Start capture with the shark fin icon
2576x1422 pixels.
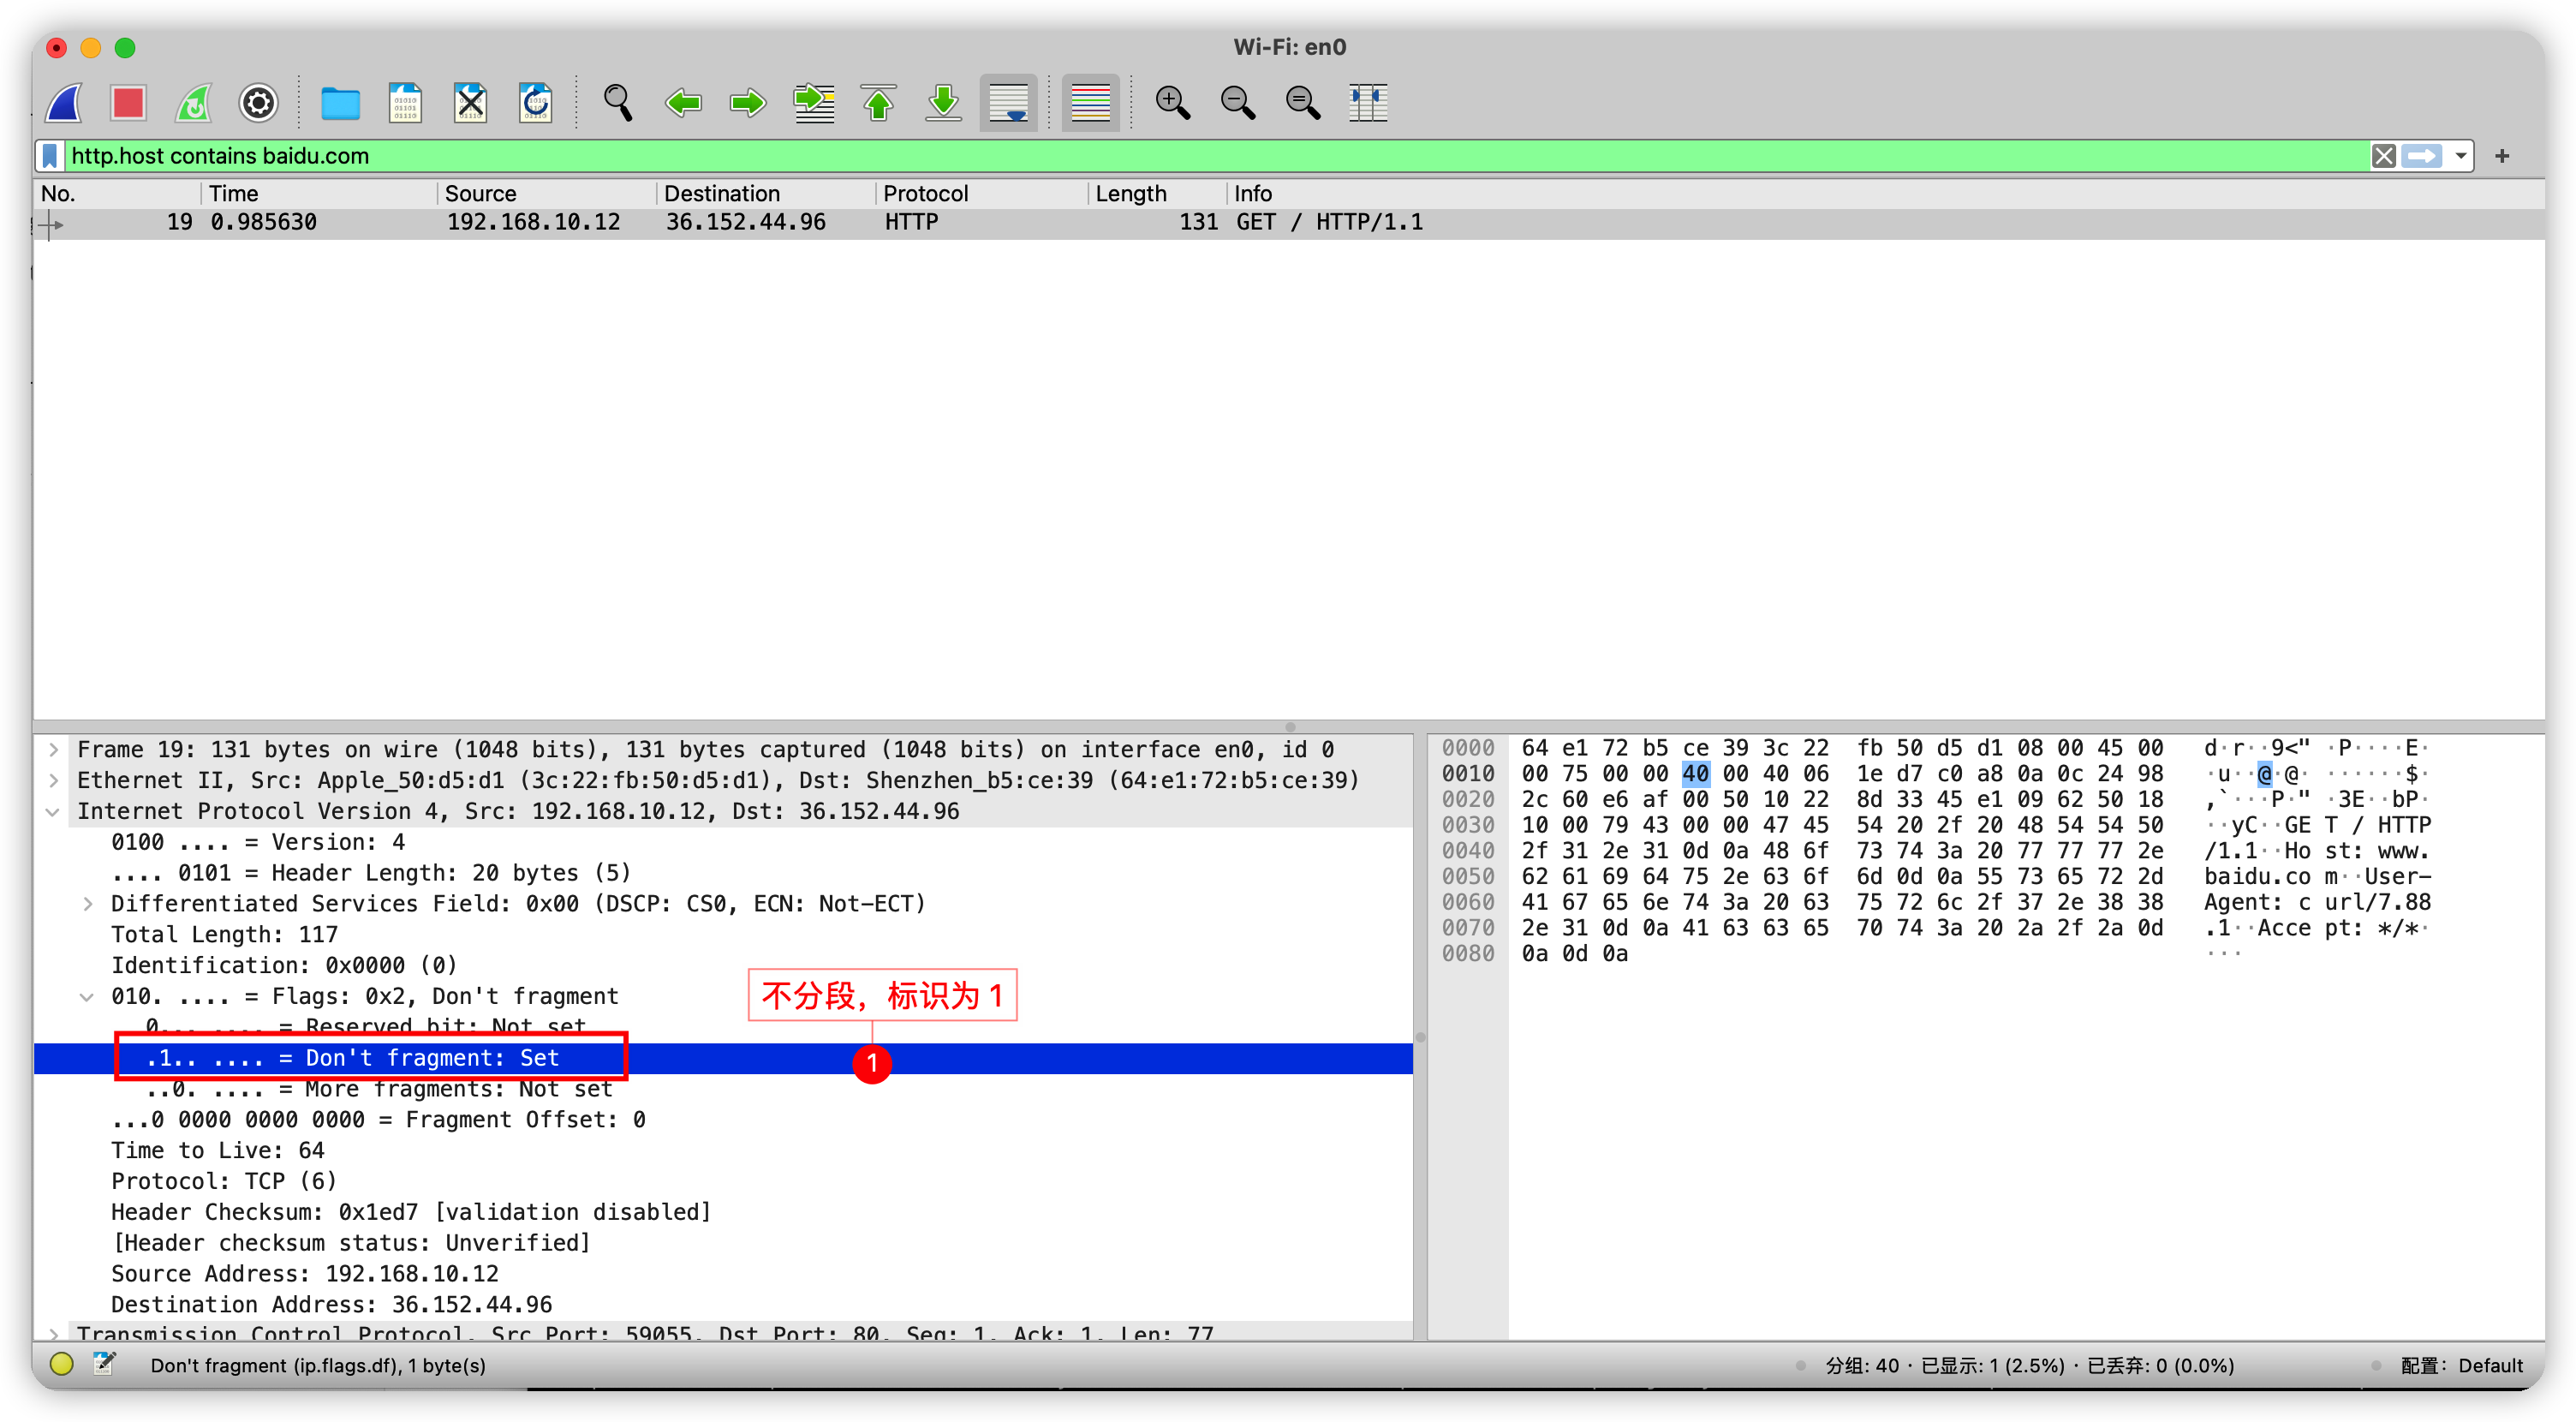(65, 103)
